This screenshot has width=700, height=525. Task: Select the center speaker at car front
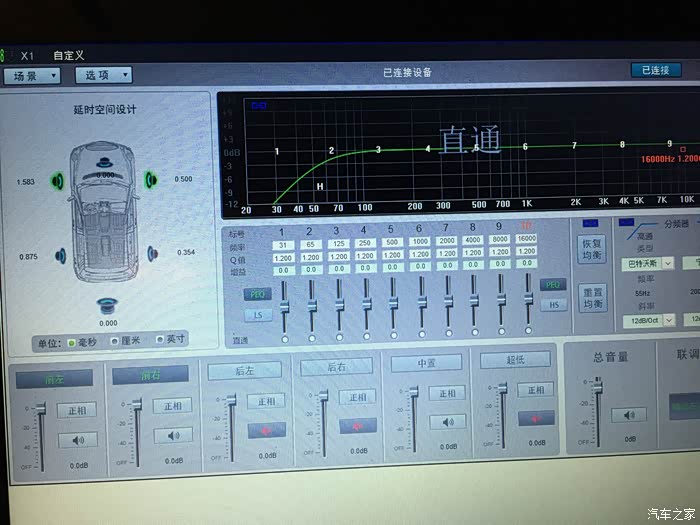pyautogui.click(x=105, y=161)
